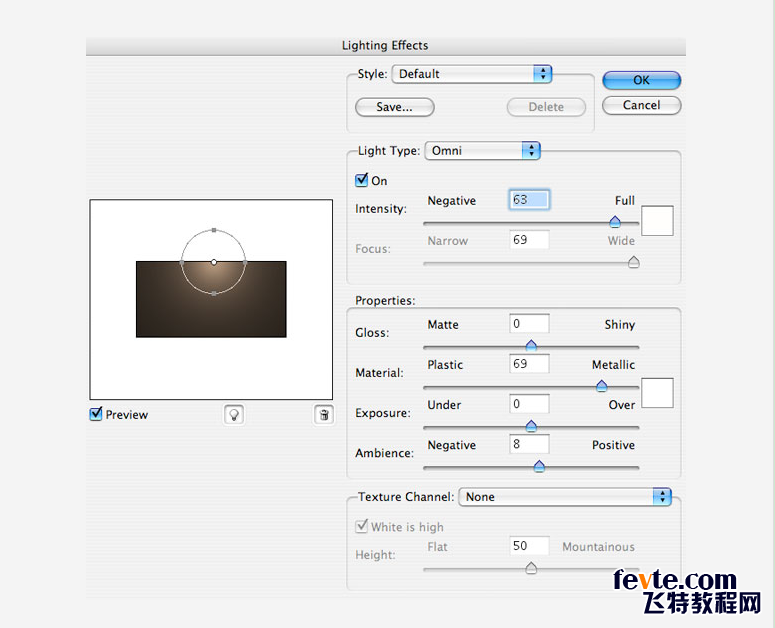This screenshot has height=628, width=775.
Task: Open the material color swatch beside Material
Action: [x=657, y=393]
